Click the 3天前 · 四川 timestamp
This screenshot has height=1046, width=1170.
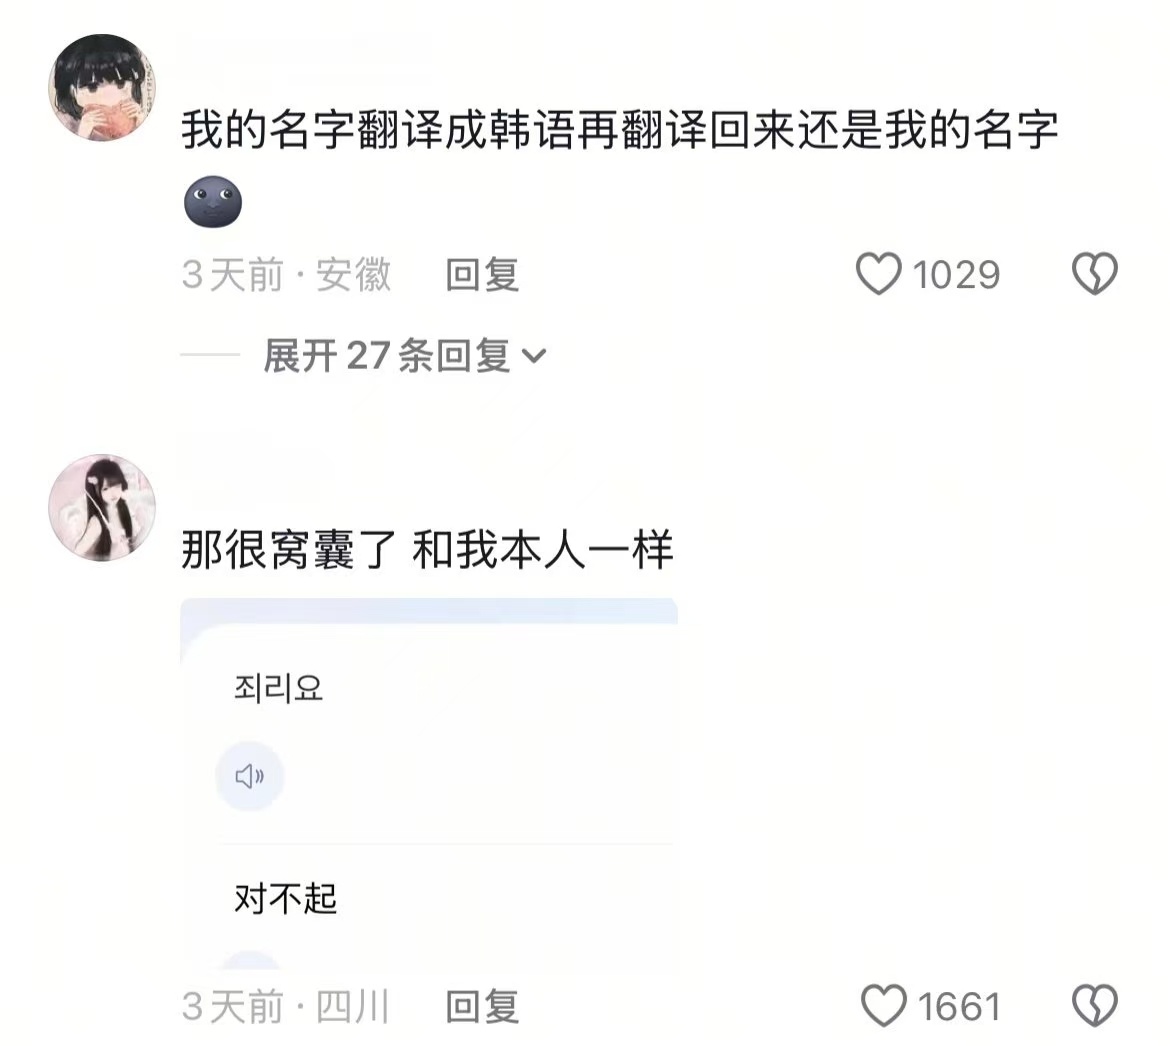(286, 1006)
